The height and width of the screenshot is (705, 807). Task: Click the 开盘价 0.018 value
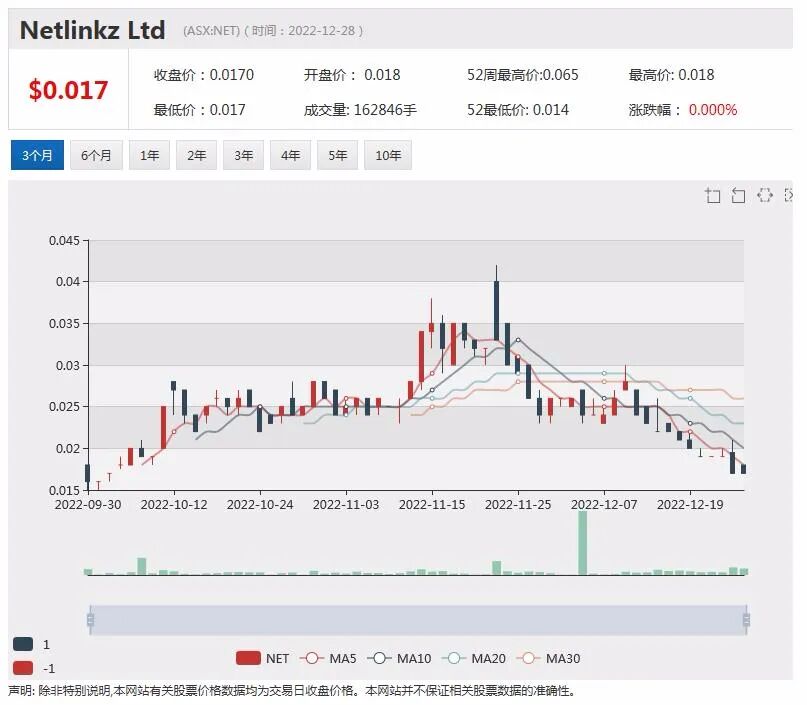click(x=352, y=75)
